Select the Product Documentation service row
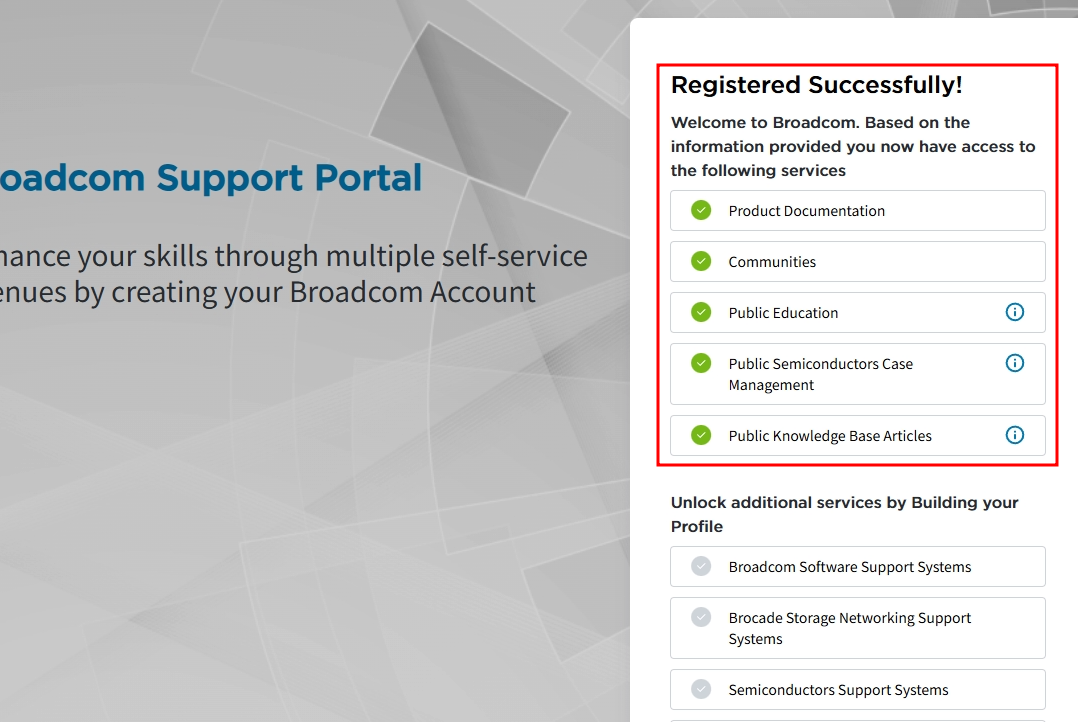Screen dimensions: 1078x722 point(858,210)
